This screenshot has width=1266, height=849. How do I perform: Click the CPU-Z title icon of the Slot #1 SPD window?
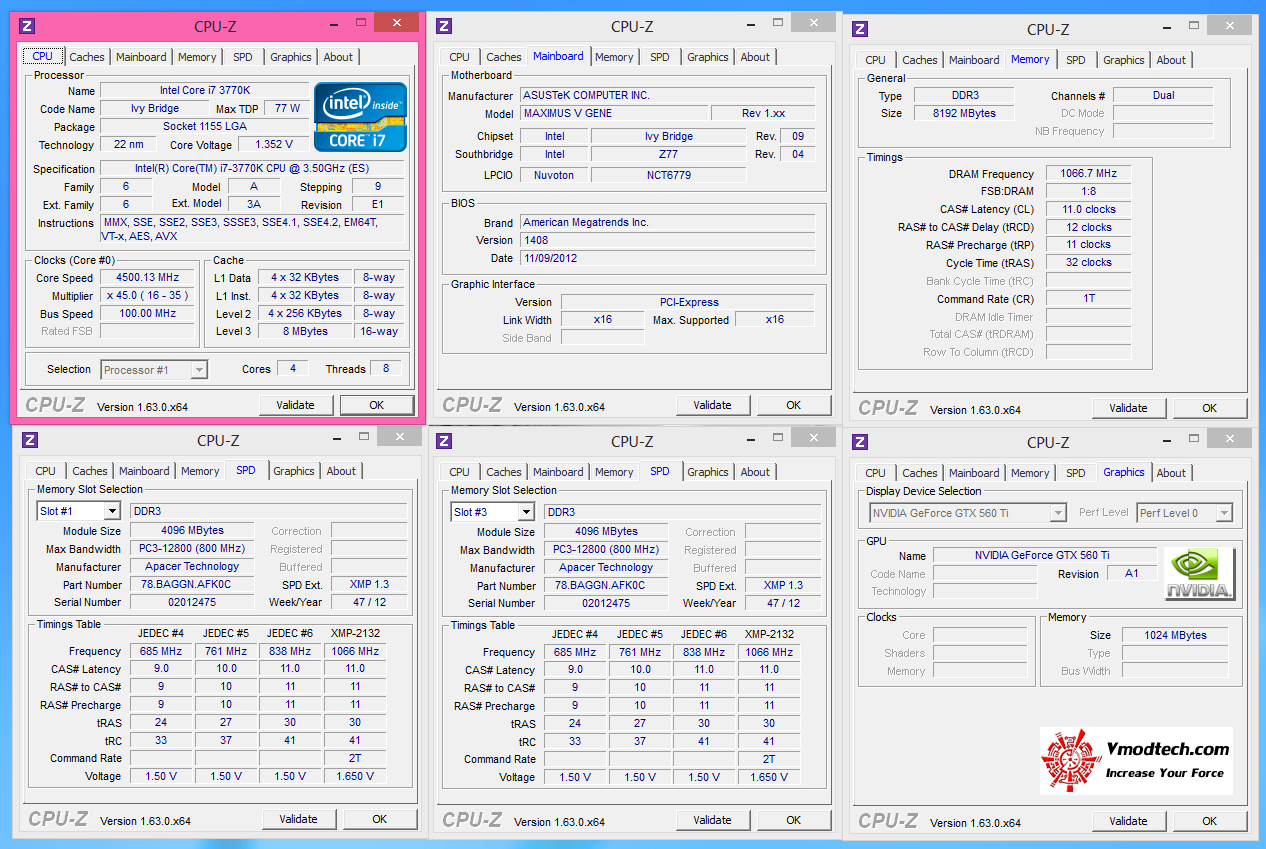[x=30, y=440]
